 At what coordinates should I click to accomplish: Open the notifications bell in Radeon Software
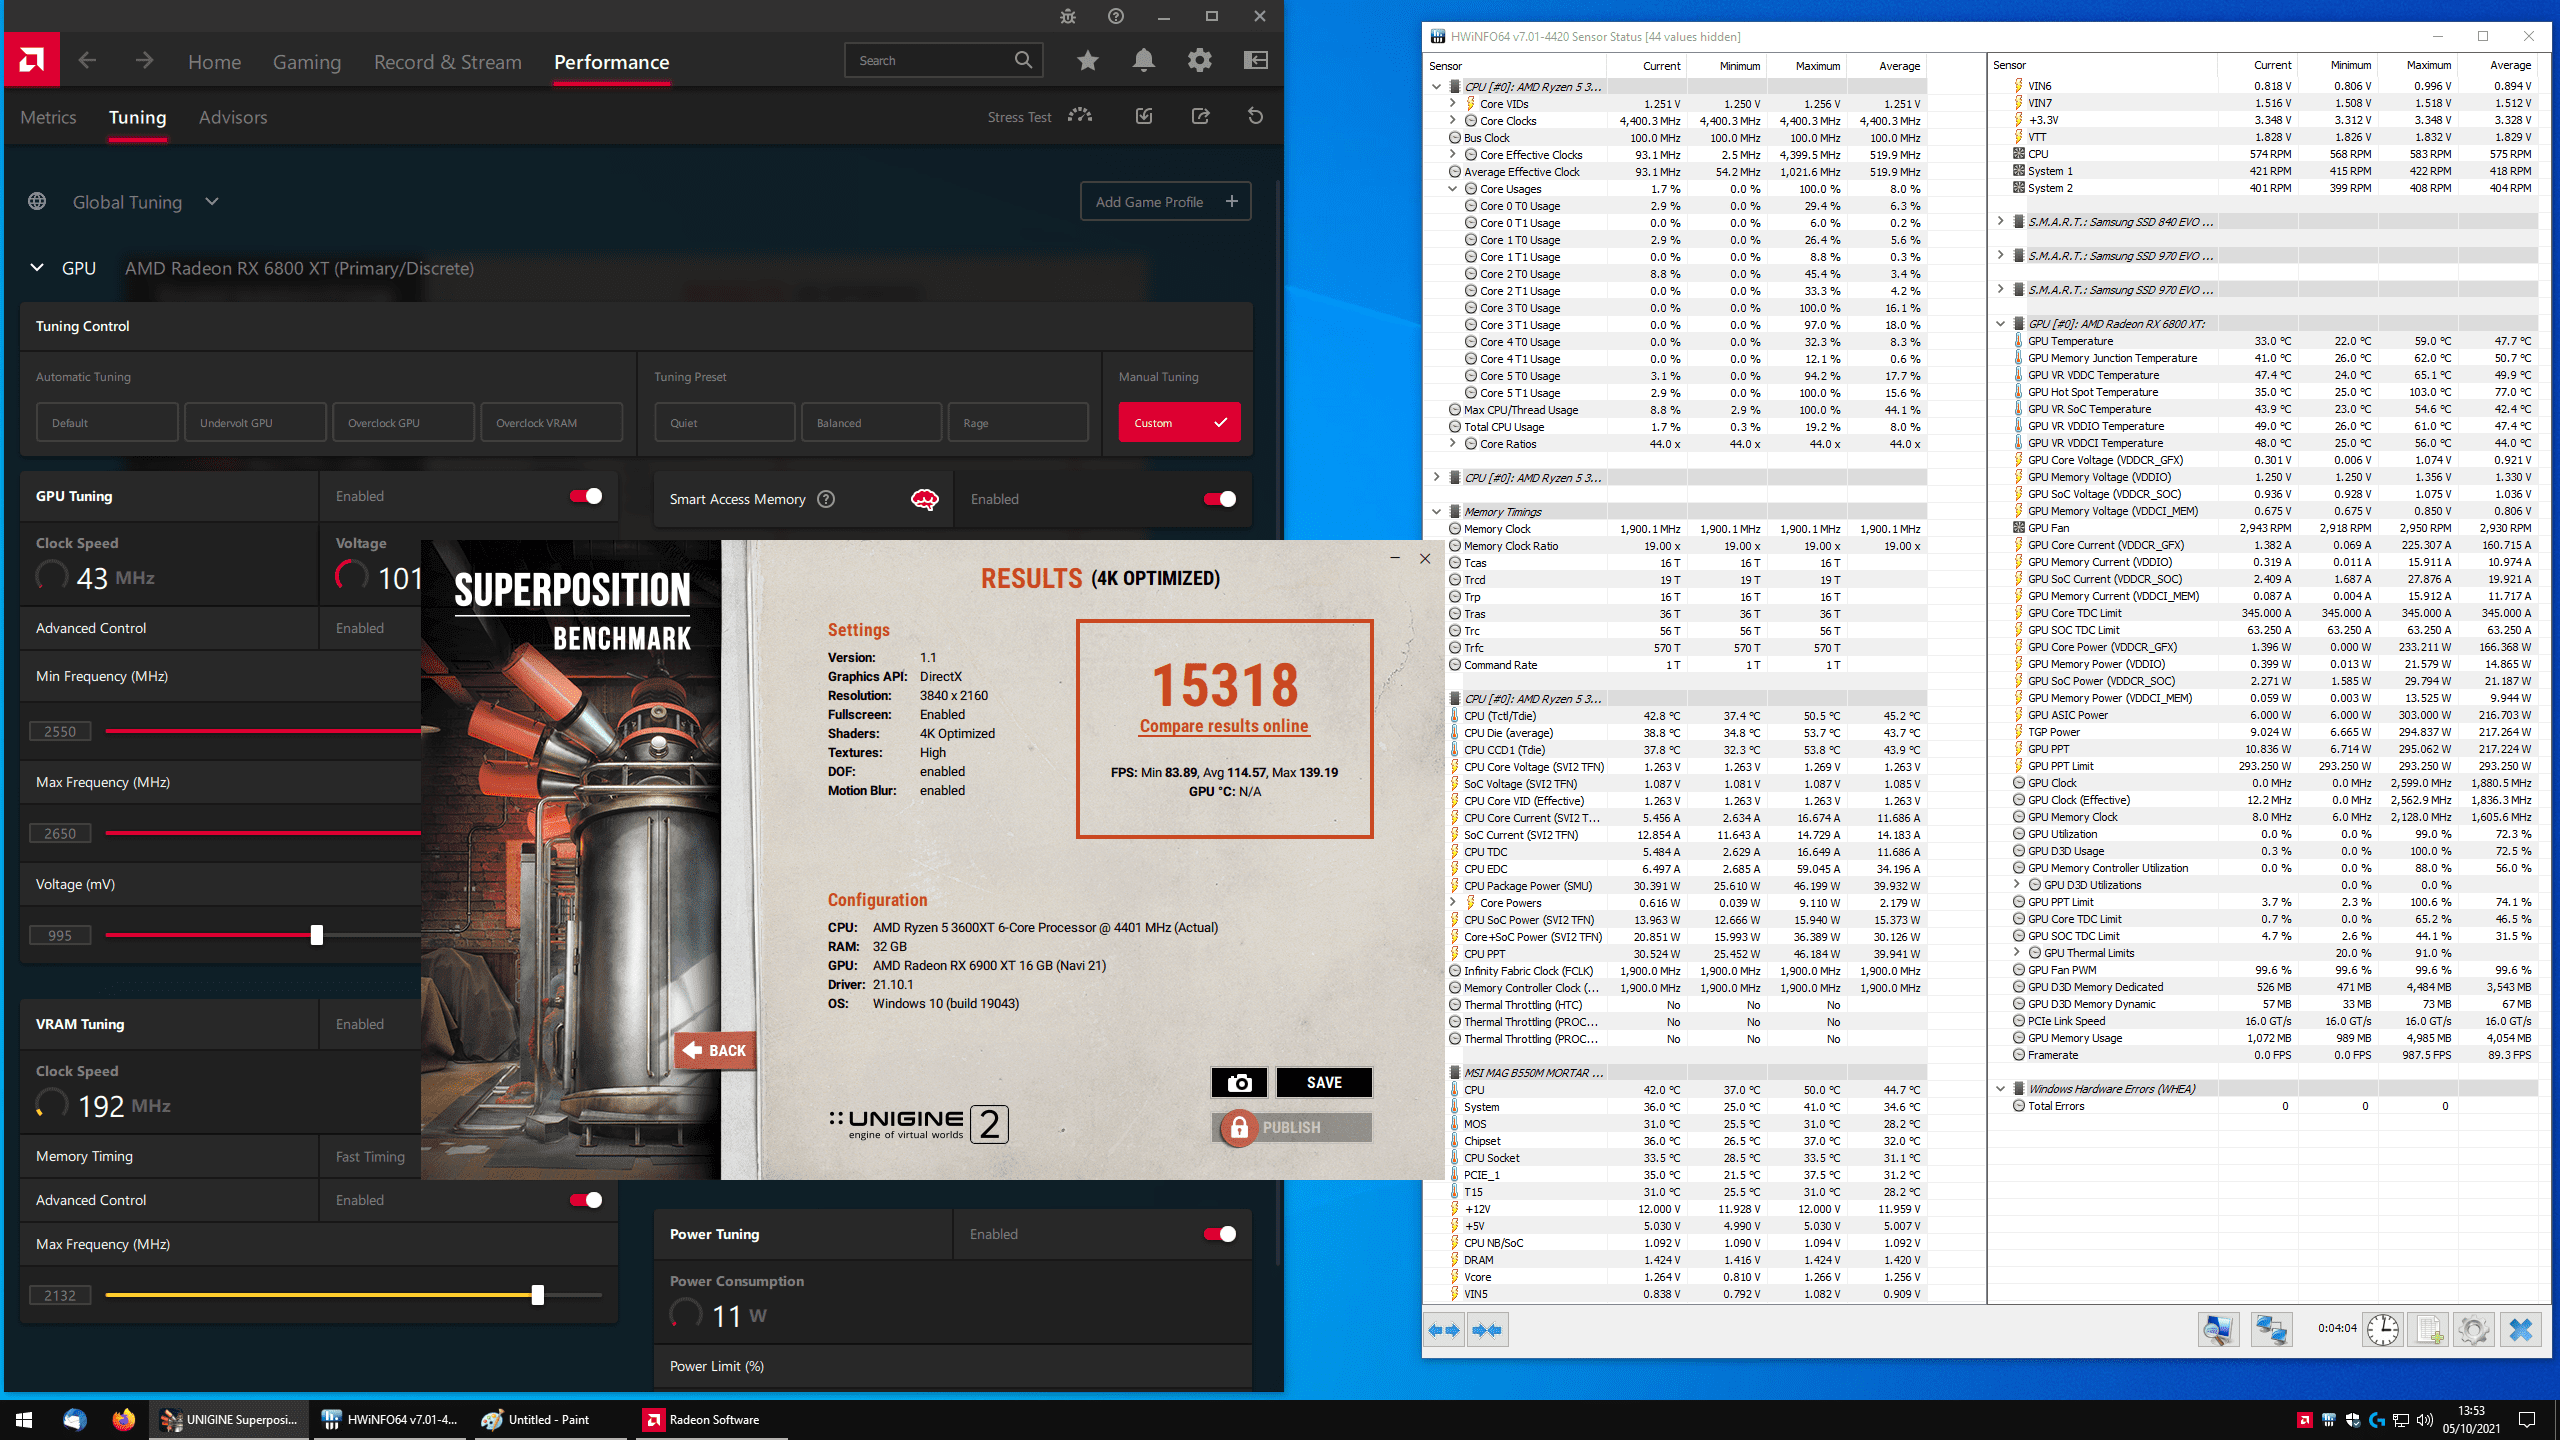(x=1144, y=61)
